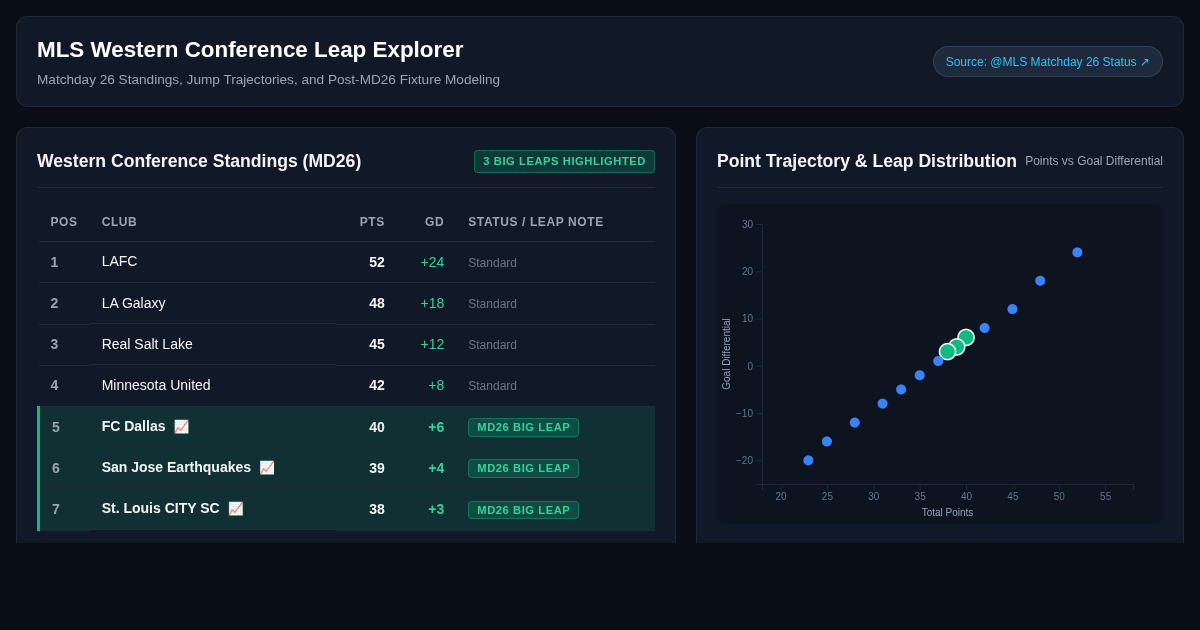Click Minnesota United's 42 points value
The height and width of the screenshot is (630, 1200).
coord(377,385)
